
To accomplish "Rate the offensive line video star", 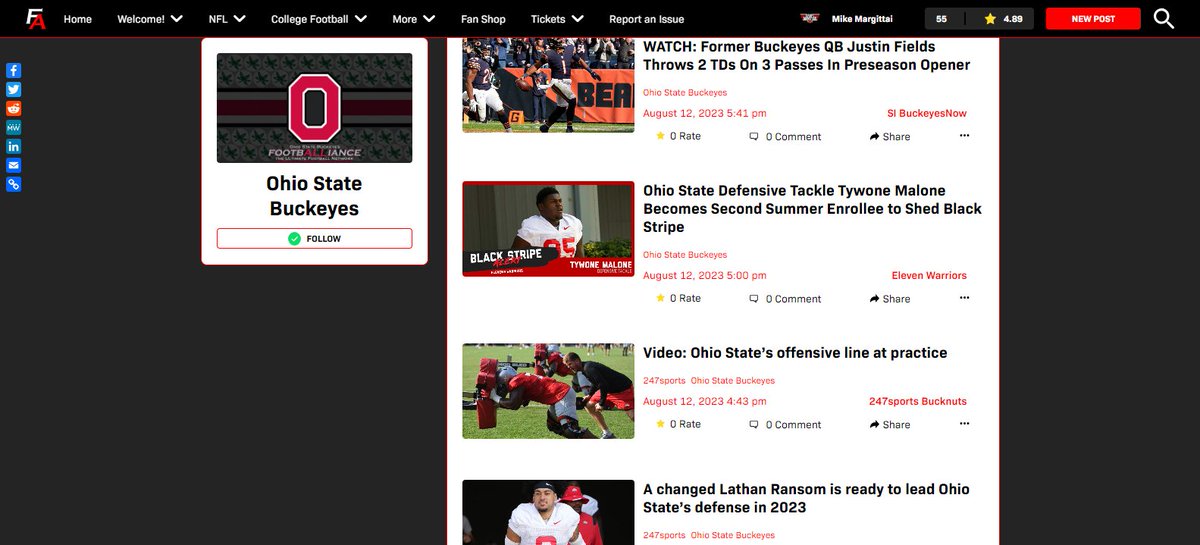I will (660, 424).
